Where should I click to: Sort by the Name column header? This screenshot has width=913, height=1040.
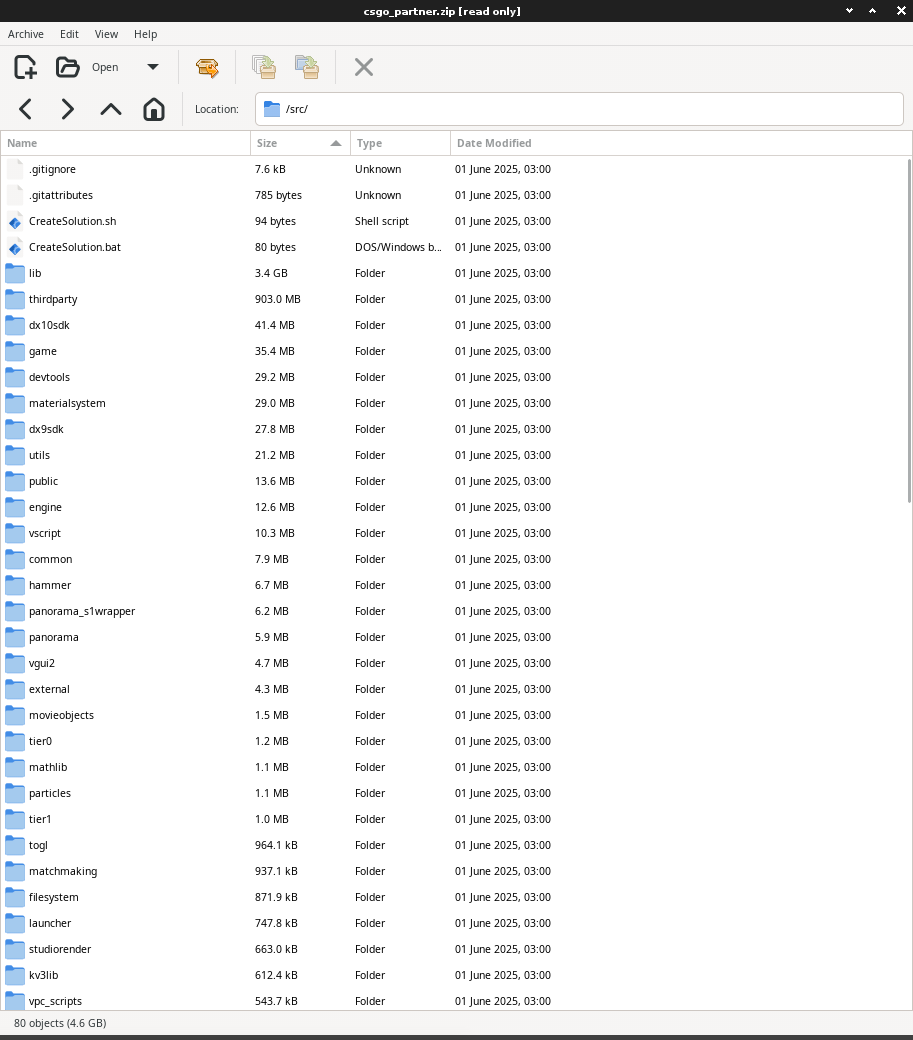pyautogui.click(x=125, y=143)
